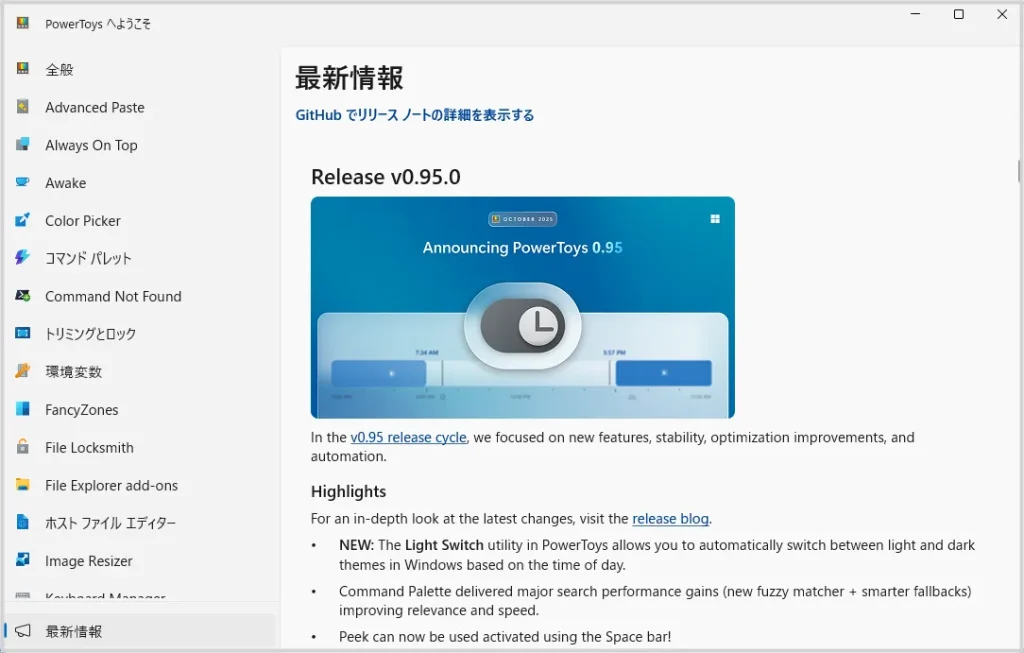Open コマンド パレット lightning icon

click(x=23, y=258)
